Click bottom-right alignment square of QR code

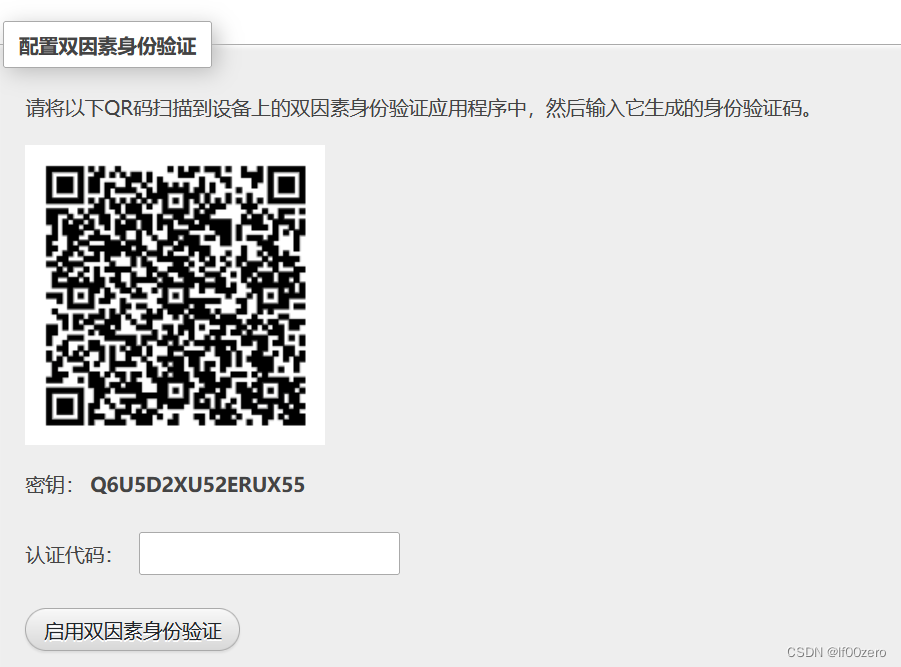270,391
